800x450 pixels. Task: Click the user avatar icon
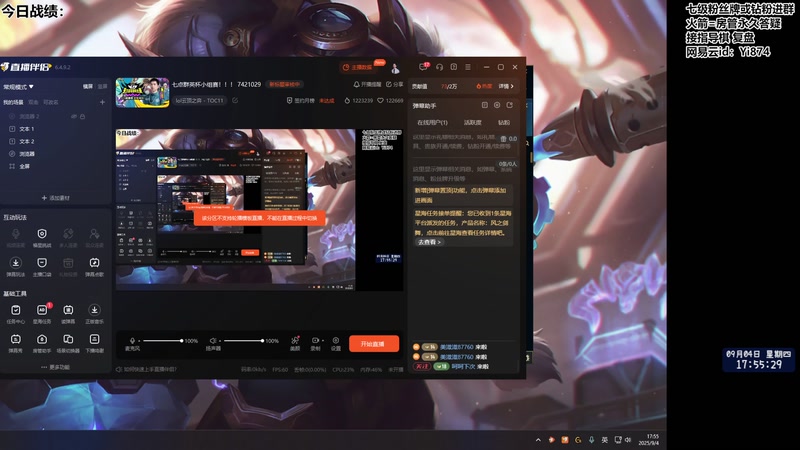click(395, 67)
